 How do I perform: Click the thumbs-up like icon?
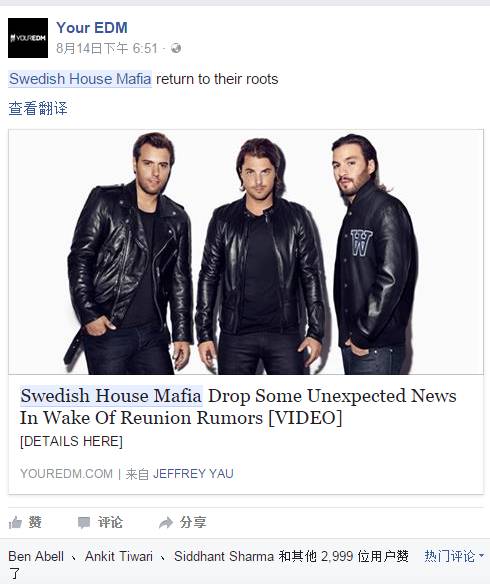(x=15, y=523)
